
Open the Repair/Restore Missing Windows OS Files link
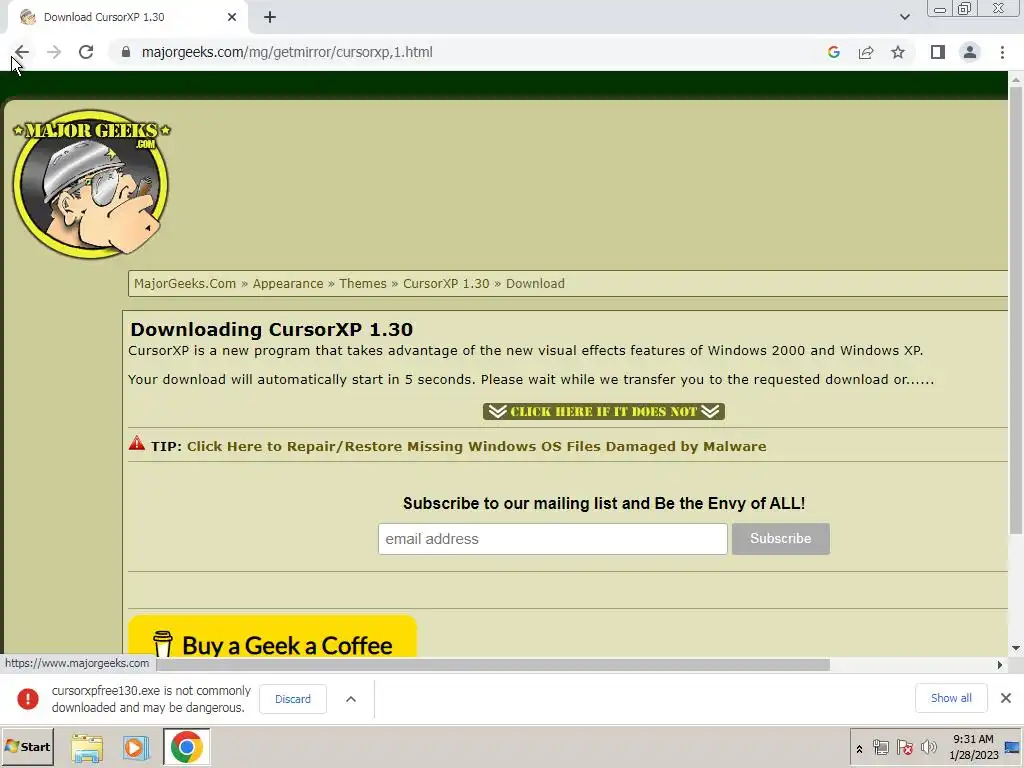point(477,447)
